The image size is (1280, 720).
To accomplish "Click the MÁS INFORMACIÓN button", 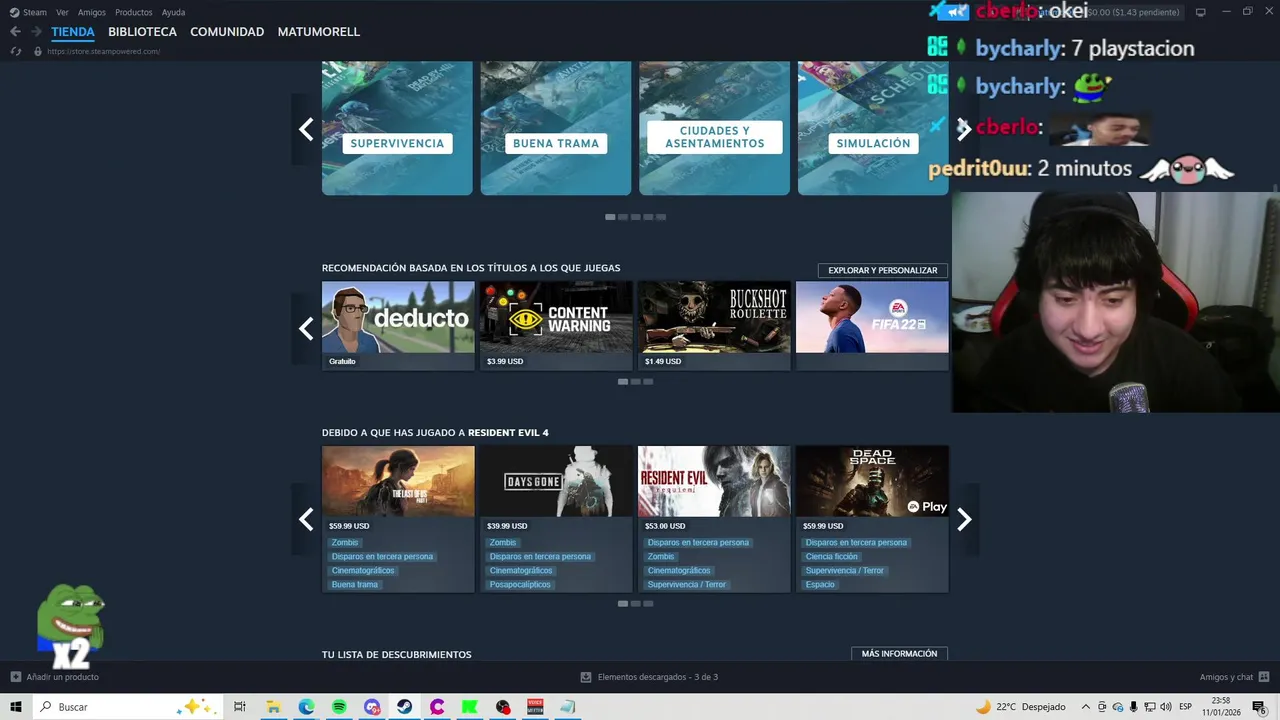I will (x=899, y=653).
